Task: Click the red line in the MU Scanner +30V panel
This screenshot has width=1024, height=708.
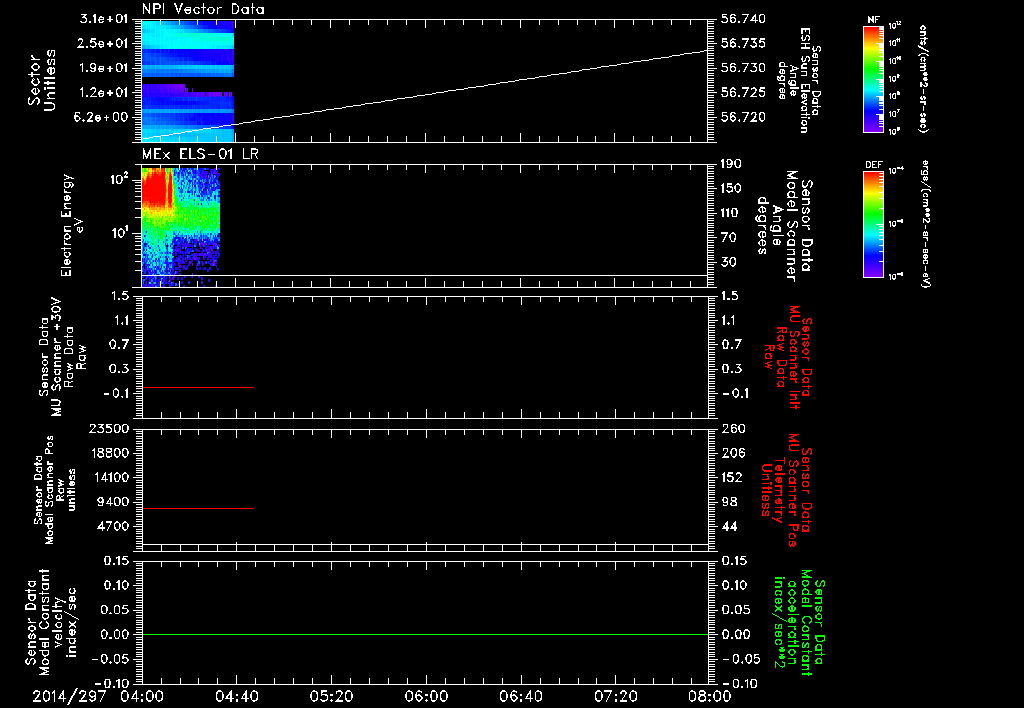Action: (198, 387)
